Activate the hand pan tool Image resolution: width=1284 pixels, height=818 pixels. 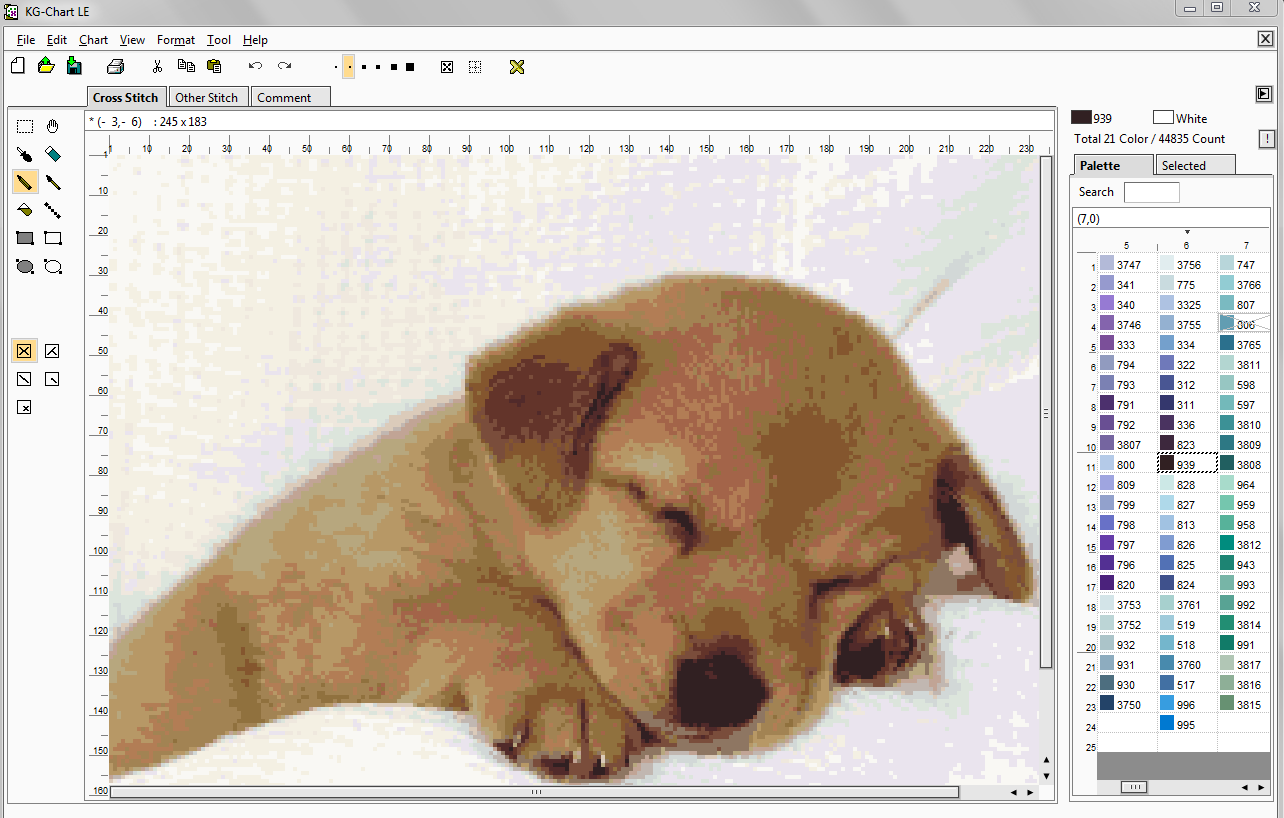[53, 126]
